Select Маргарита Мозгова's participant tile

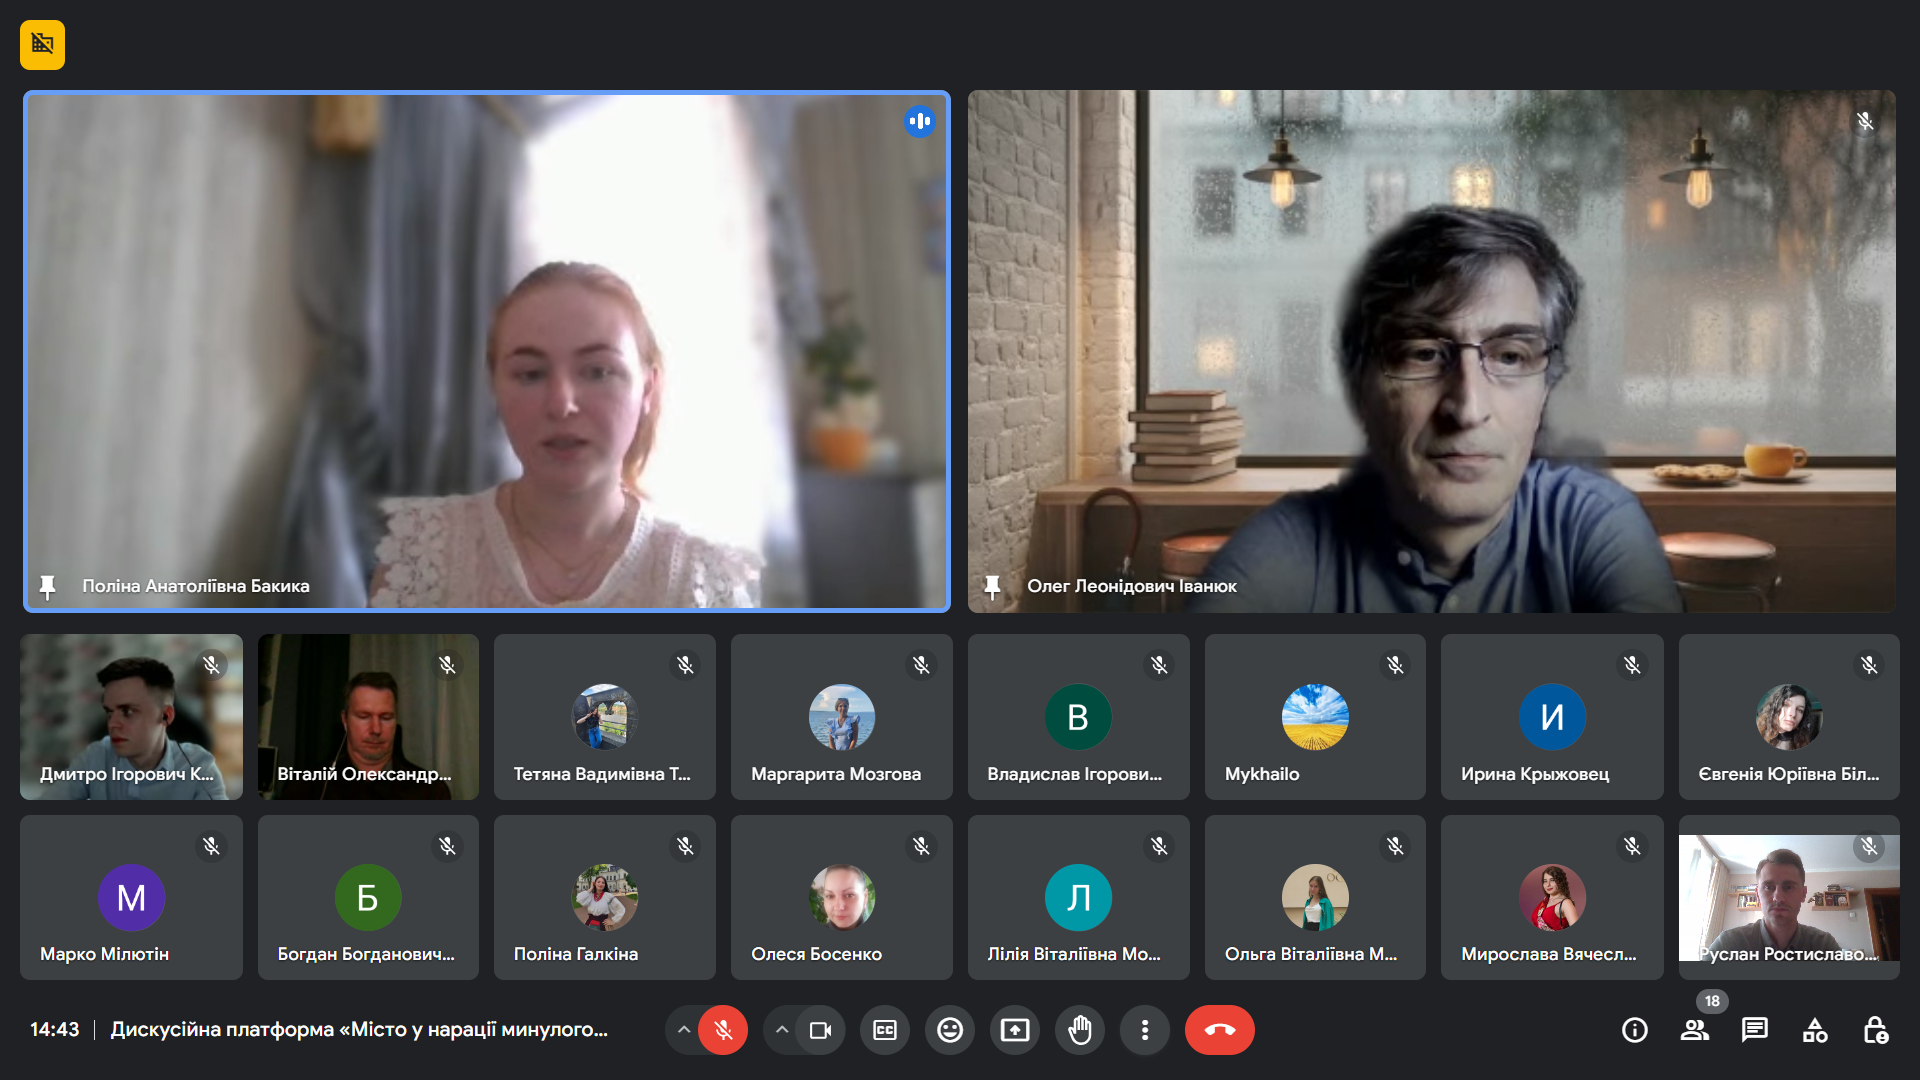coord(841,717)
